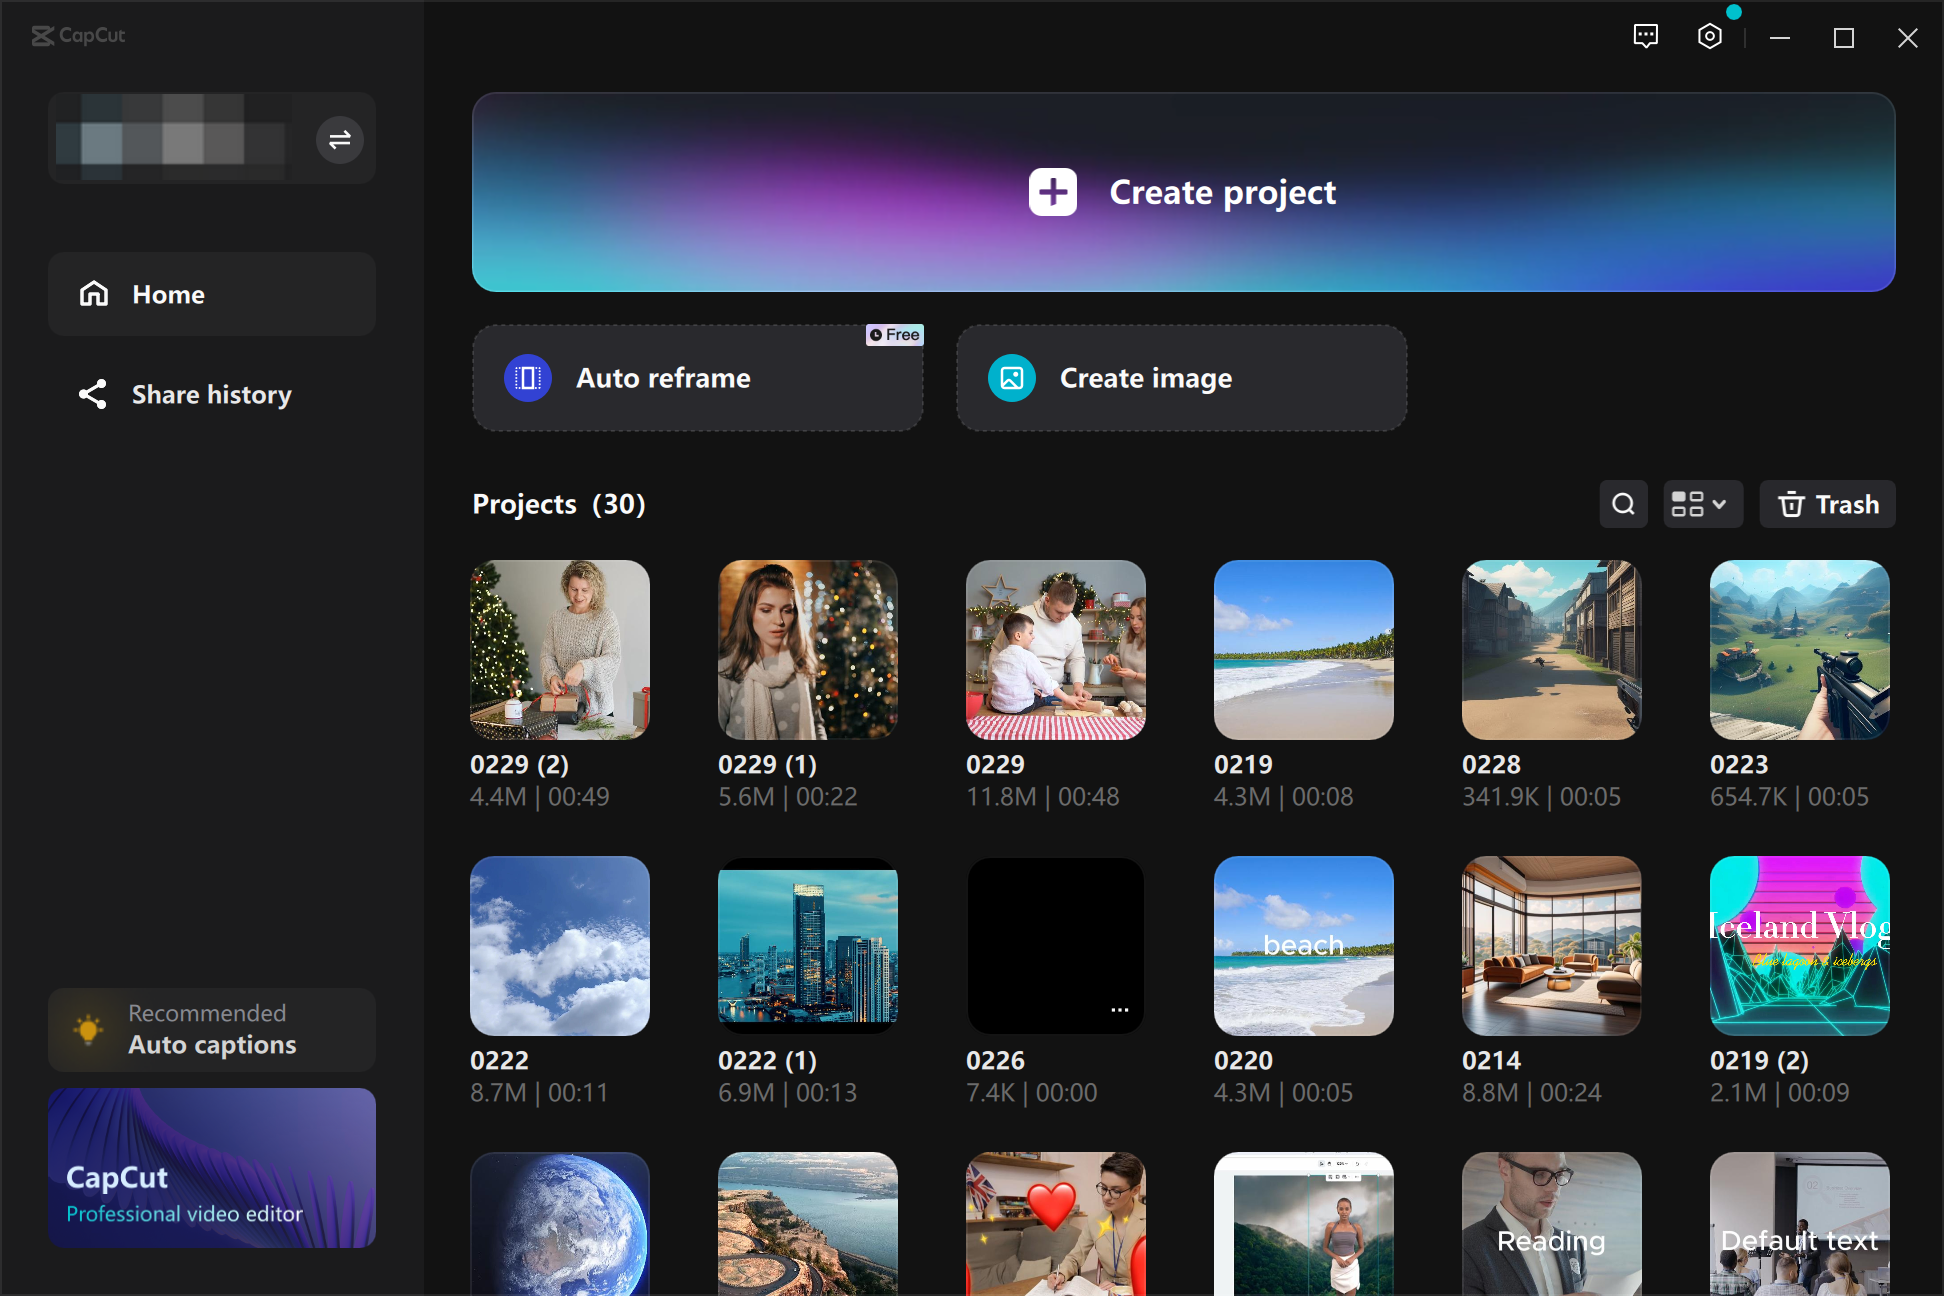Expand the grid view layout dropdown
Image resolution: width=1944 pixels, height=1296 pixels.
pos(1701,504)
